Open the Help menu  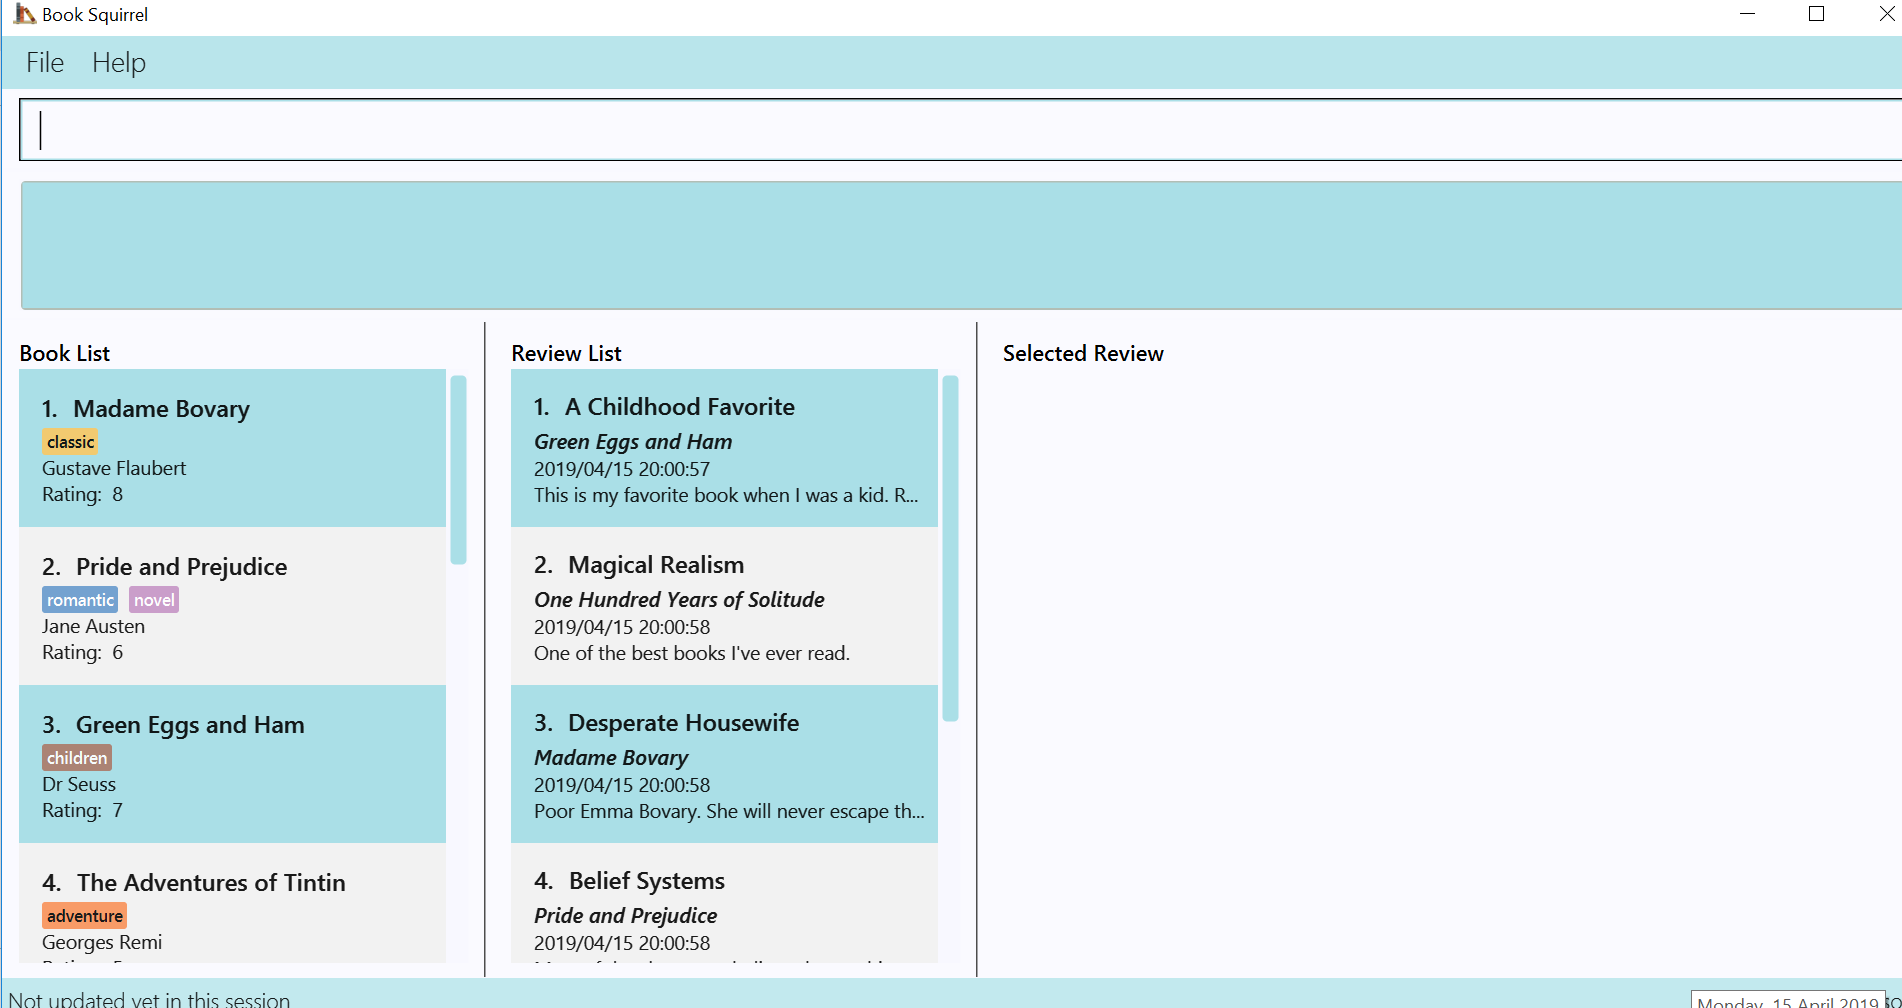point(119,63)
